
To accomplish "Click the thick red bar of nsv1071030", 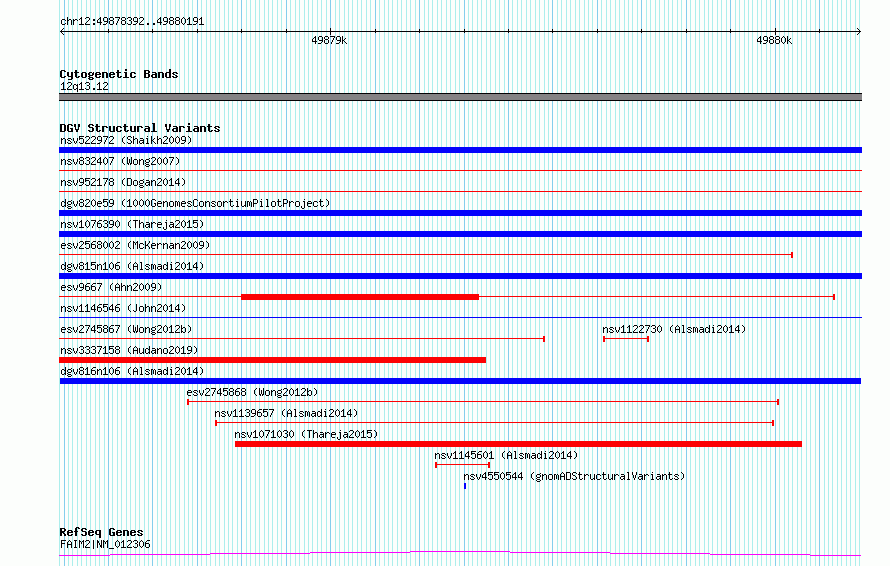I will pos(518,444).
